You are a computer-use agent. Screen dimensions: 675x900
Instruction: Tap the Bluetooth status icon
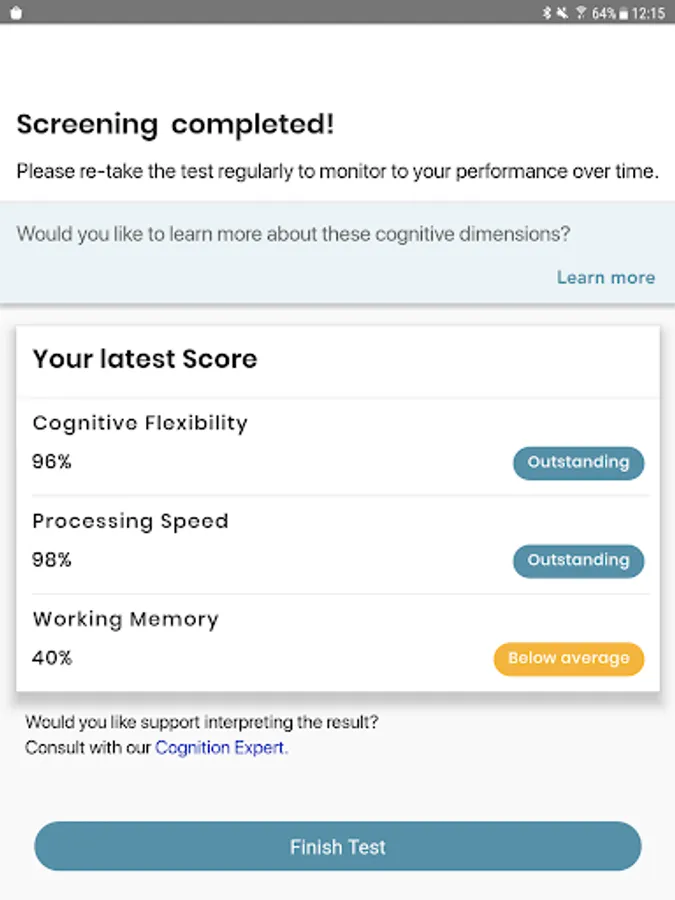[x=547, y=13]
